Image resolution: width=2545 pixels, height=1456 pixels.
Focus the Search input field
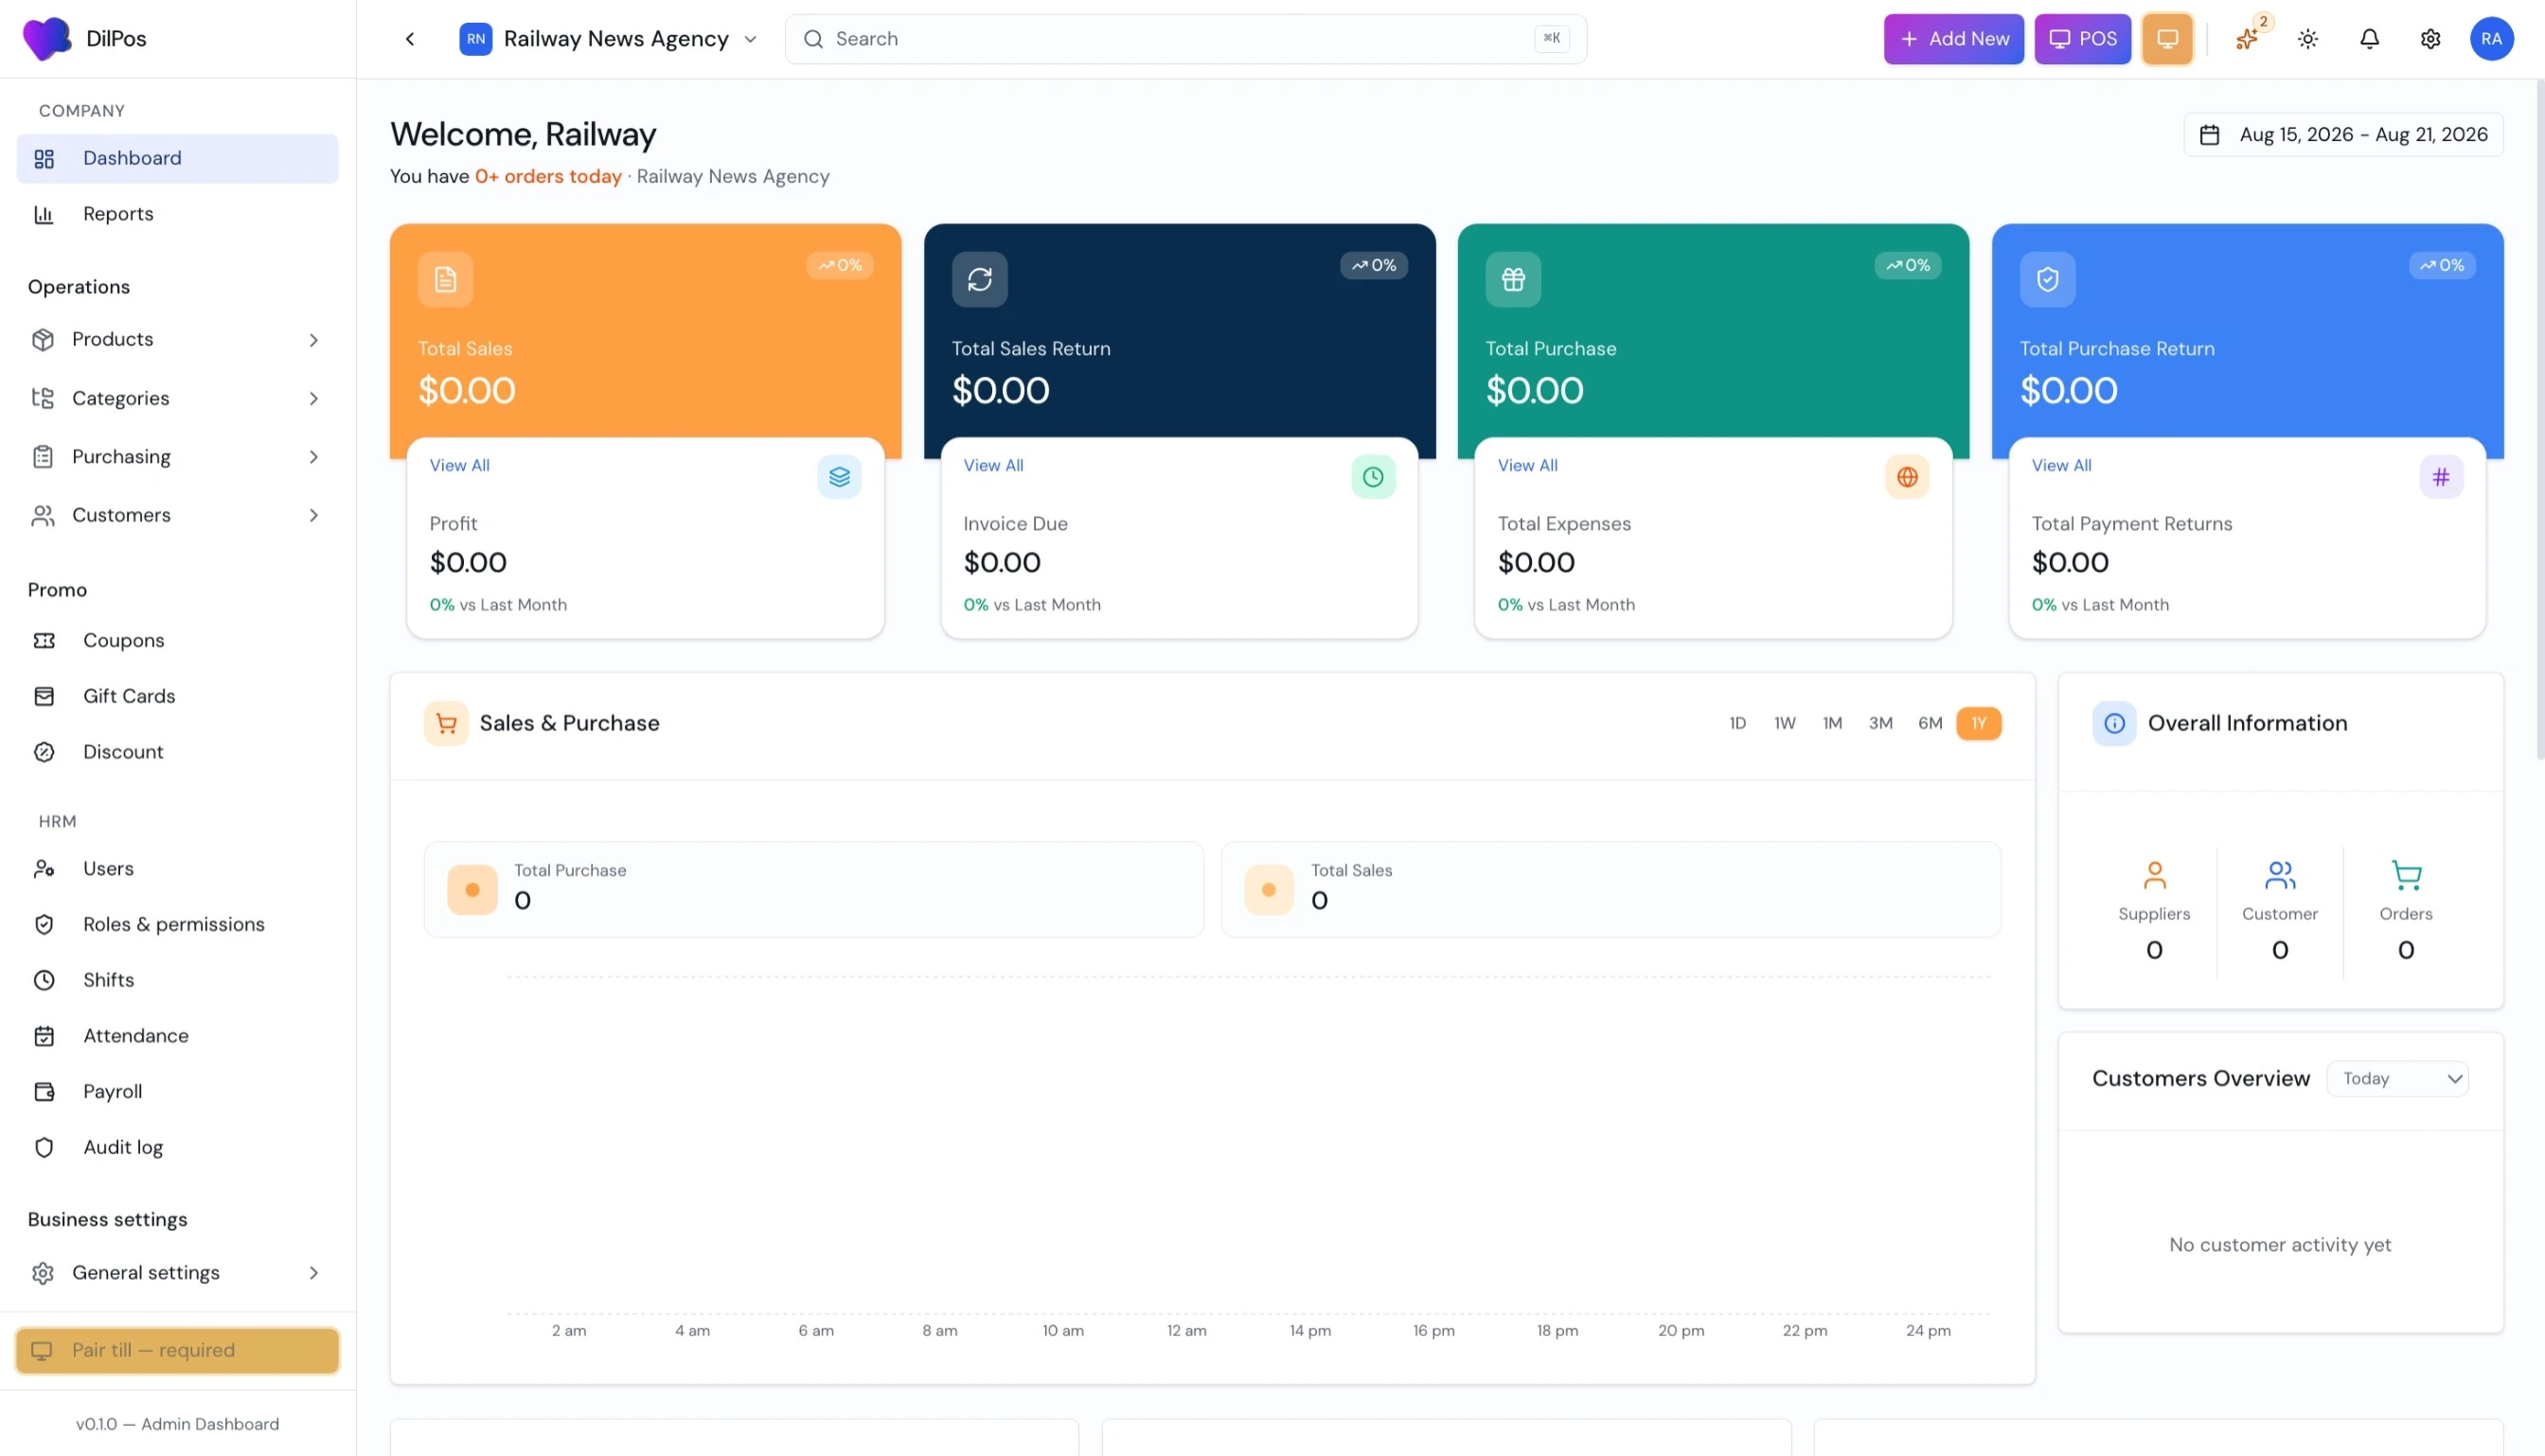tap(1185, 39)
